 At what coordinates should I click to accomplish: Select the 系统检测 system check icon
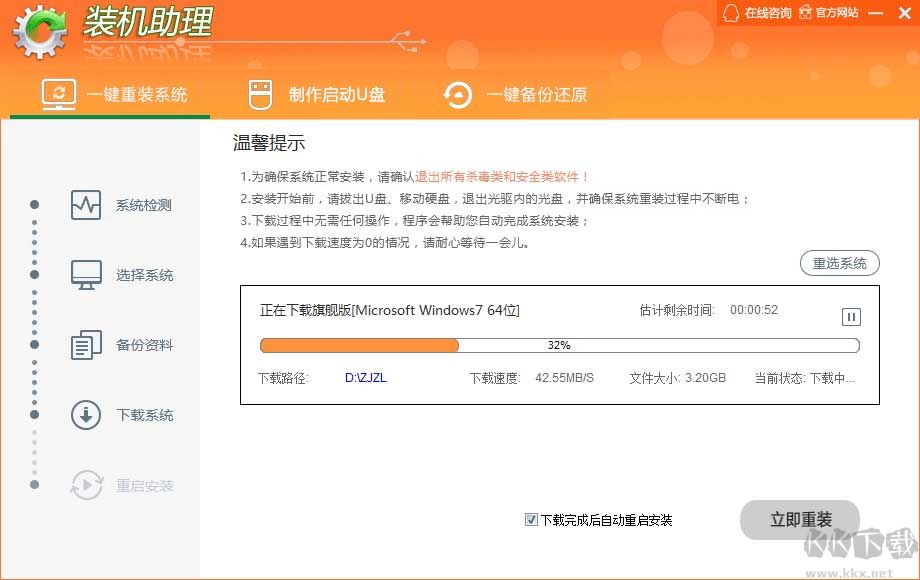point(86,205)
